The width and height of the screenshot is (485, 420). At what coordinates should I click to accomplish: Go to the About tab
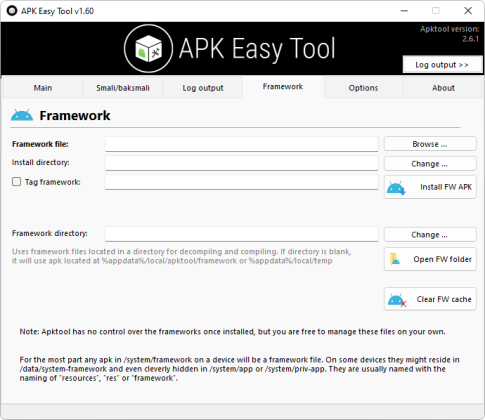(443, 88)
